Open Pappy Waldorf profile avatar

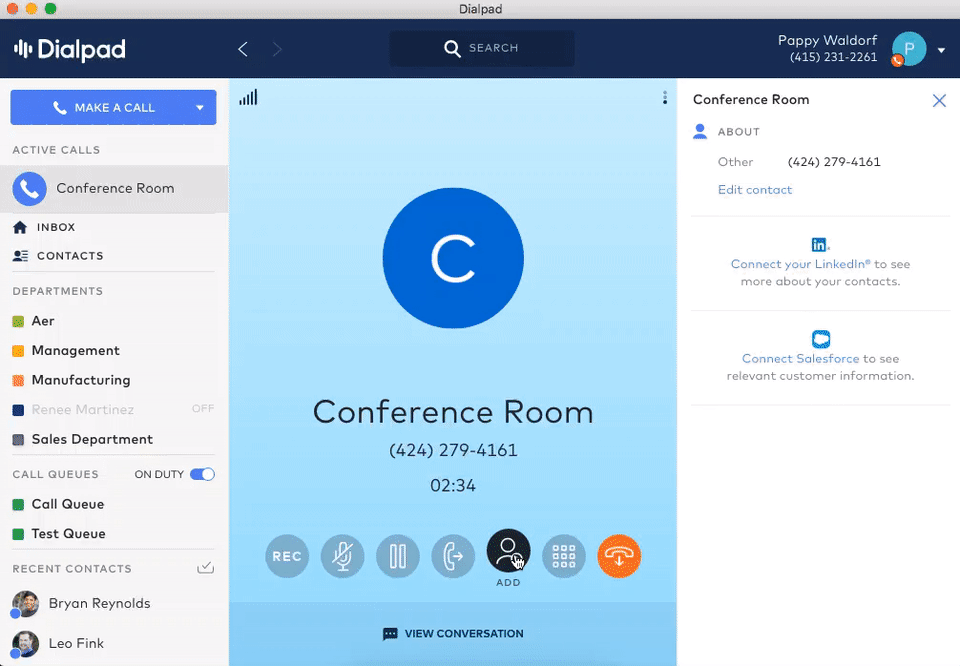tap(909, 49)
